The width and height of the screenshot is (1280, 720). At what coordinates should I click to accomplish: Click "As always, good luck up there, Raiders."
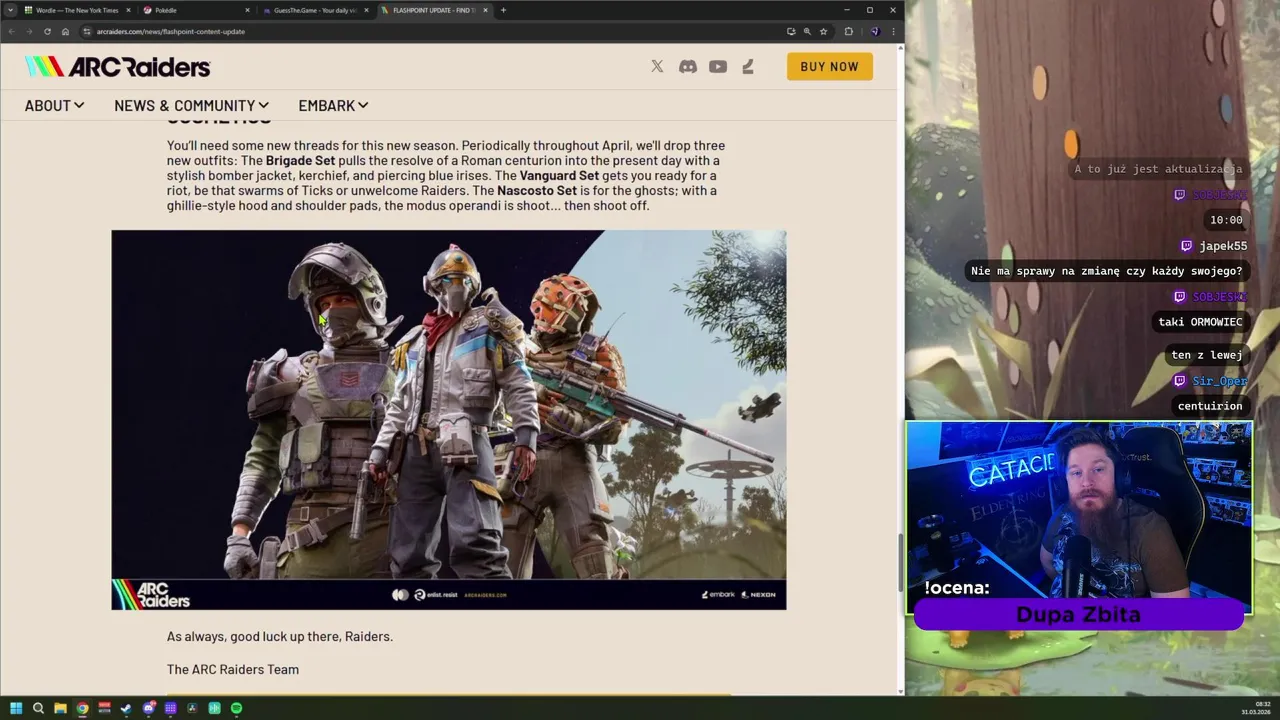click(280, 636)
